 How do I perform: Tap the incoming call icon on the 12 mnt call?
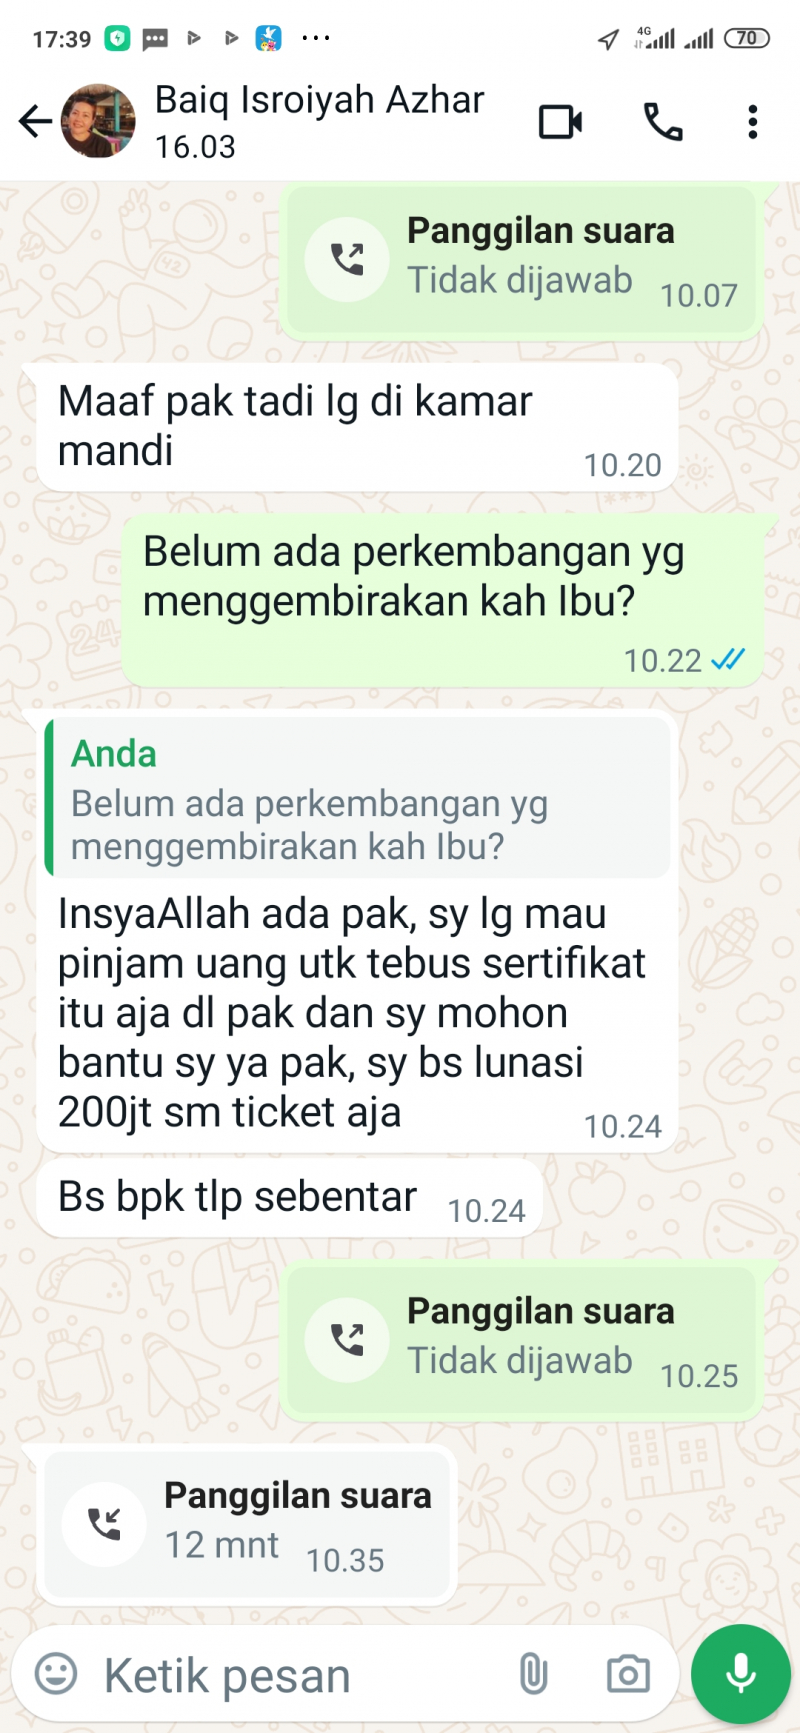point(104,1524)
